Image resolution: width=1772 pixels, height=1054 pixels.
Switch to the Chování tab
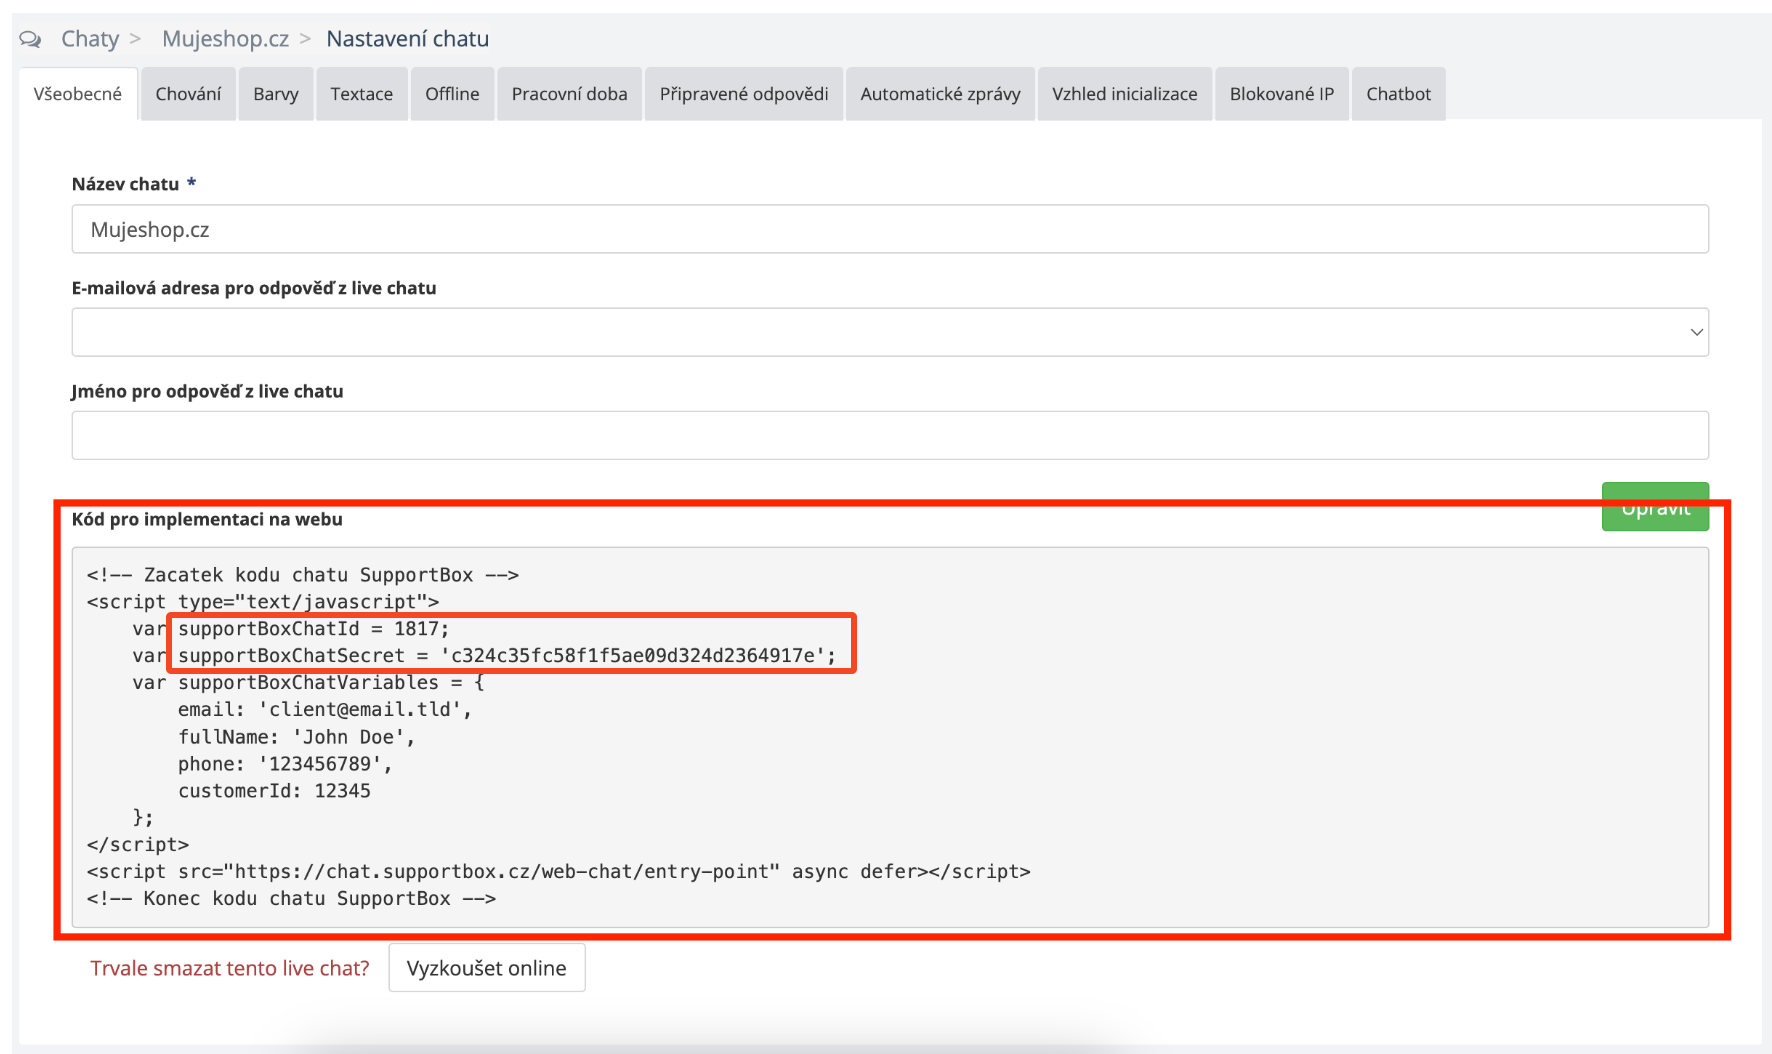[x=188, y=94]
